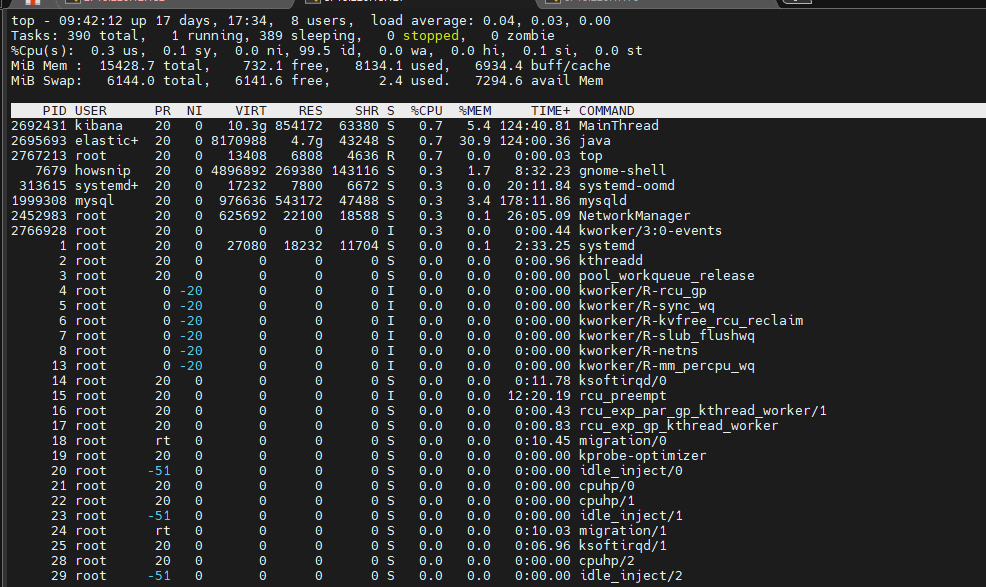Click the rcu_exp_par_gp_kthread_worker/1 process name

pos(702,411)
